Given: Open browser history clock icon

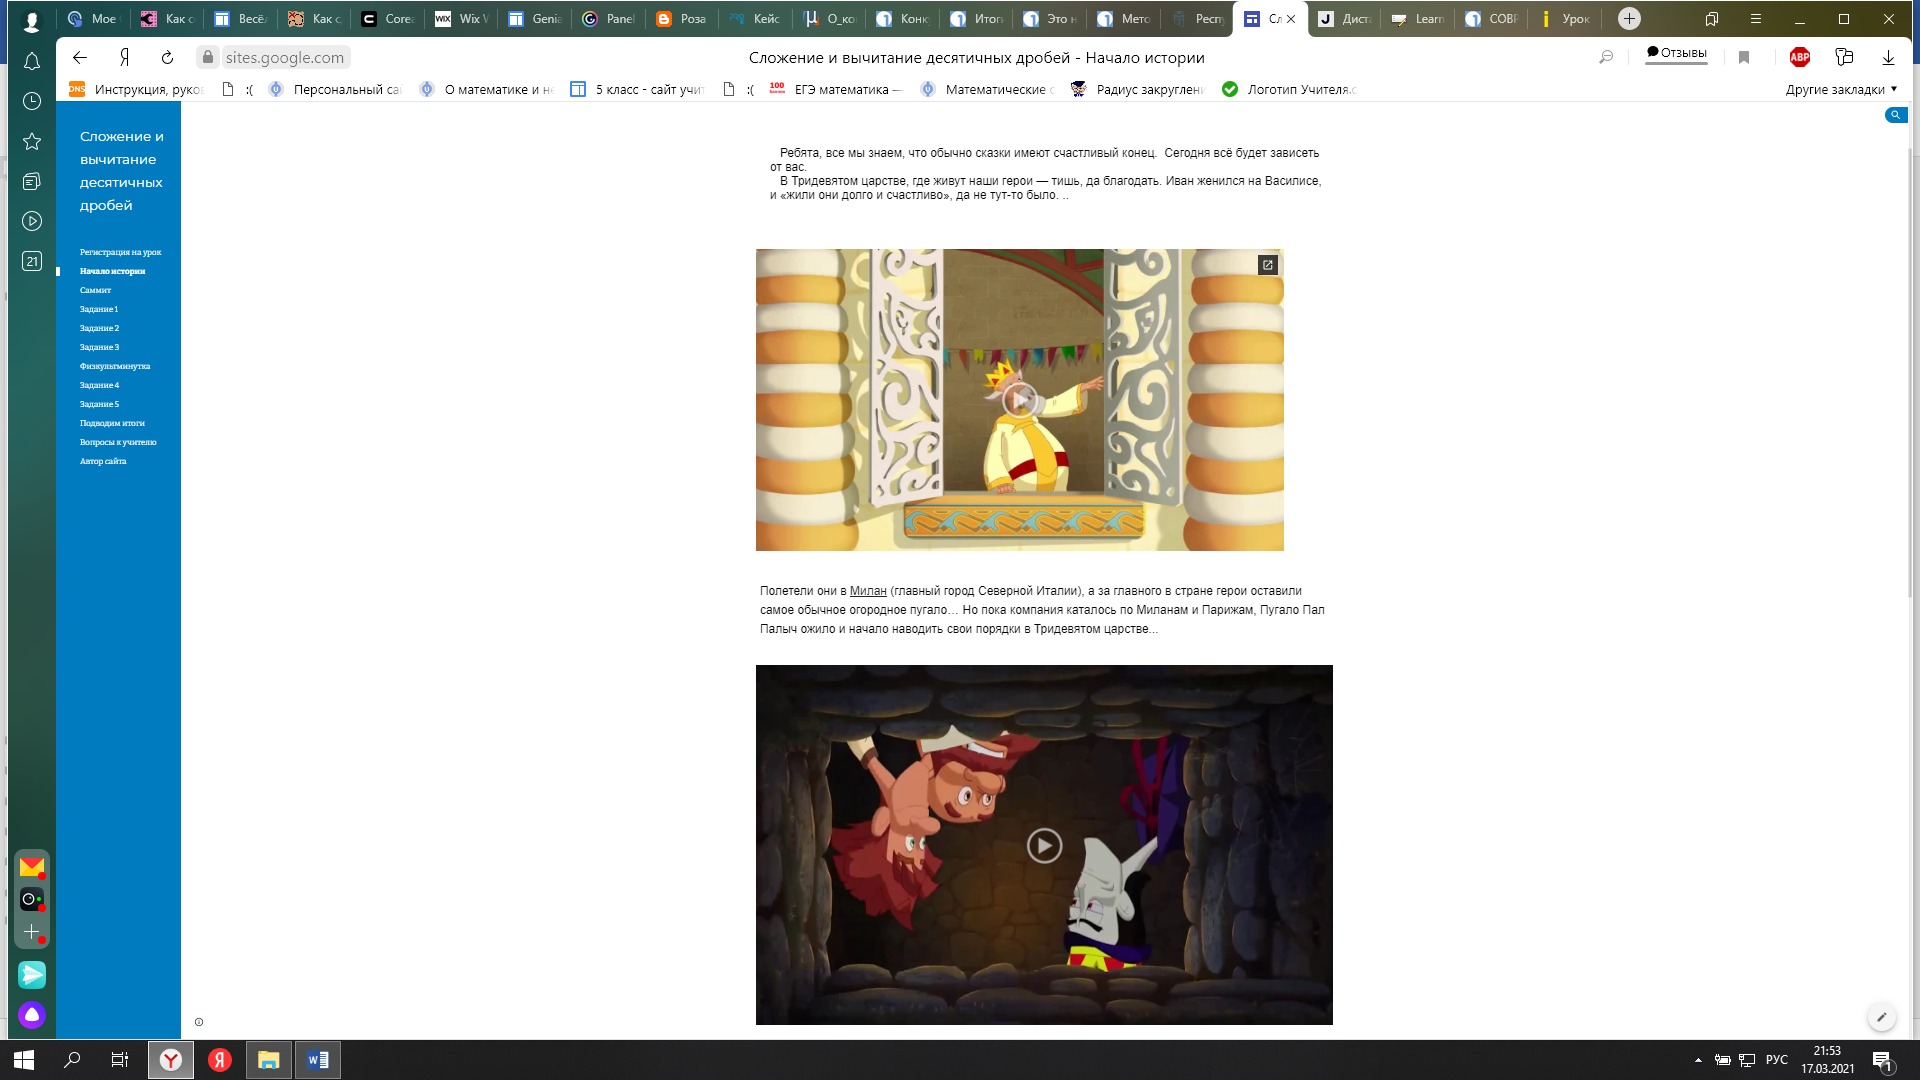Looking at the screenshot, I should click(32, 101).
